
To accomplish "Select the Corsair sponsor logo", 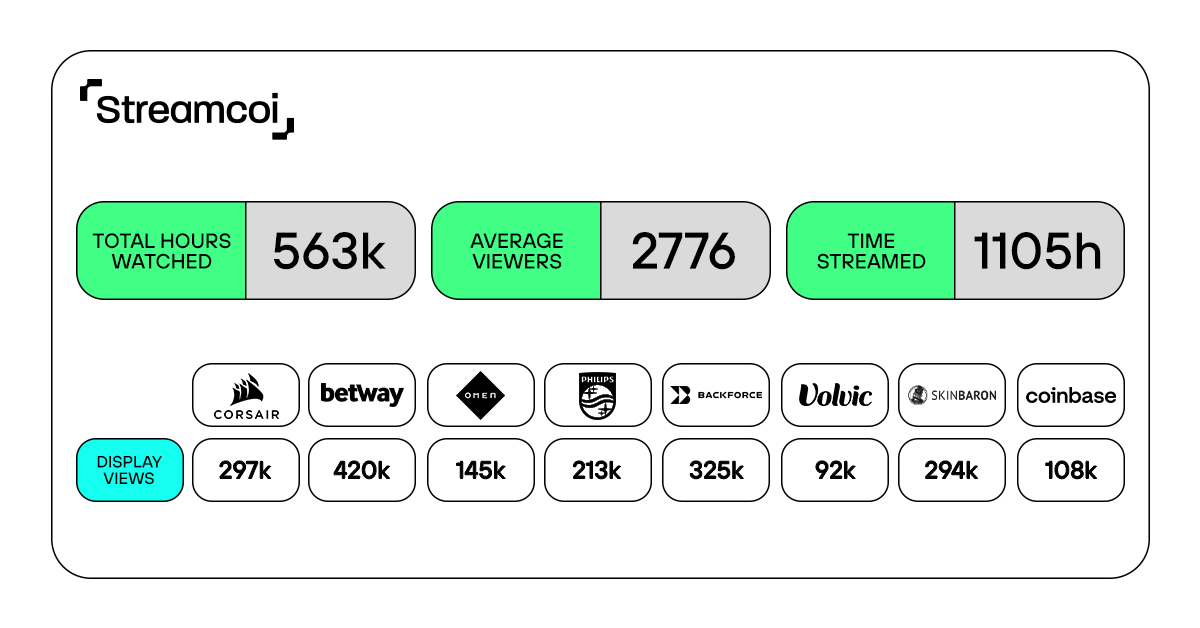I will tap(245, 395).
